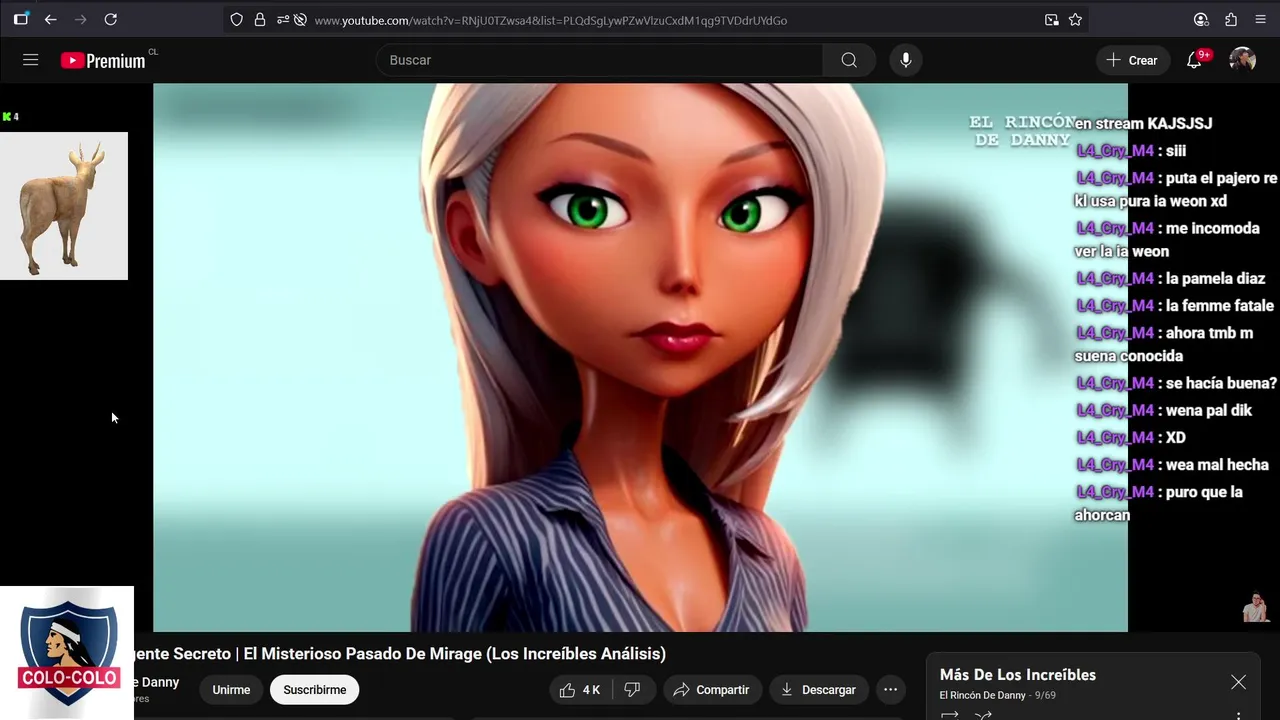Open more actions three-dot menu

(x=890, y=690)
